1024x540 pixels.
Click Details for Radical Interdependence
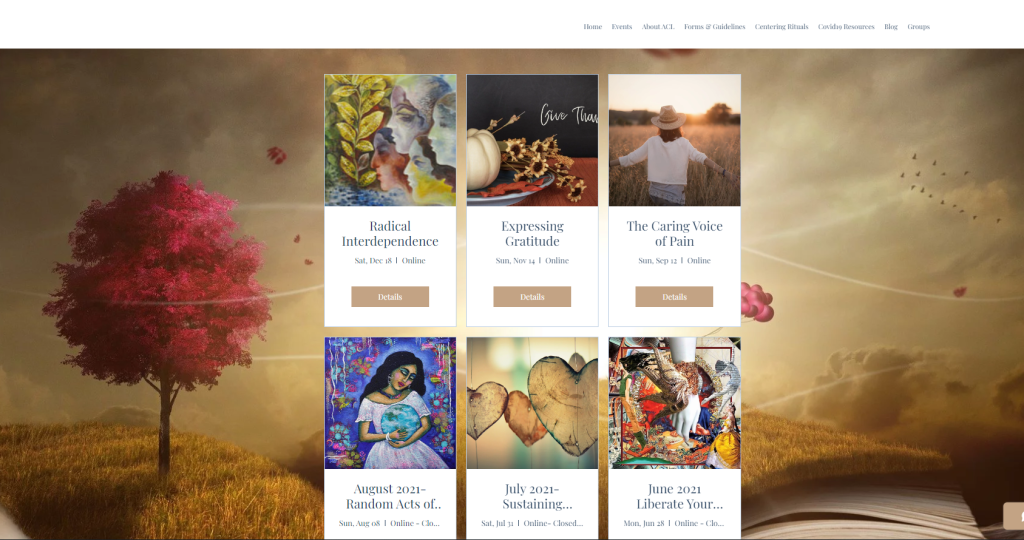pos(390,296)
